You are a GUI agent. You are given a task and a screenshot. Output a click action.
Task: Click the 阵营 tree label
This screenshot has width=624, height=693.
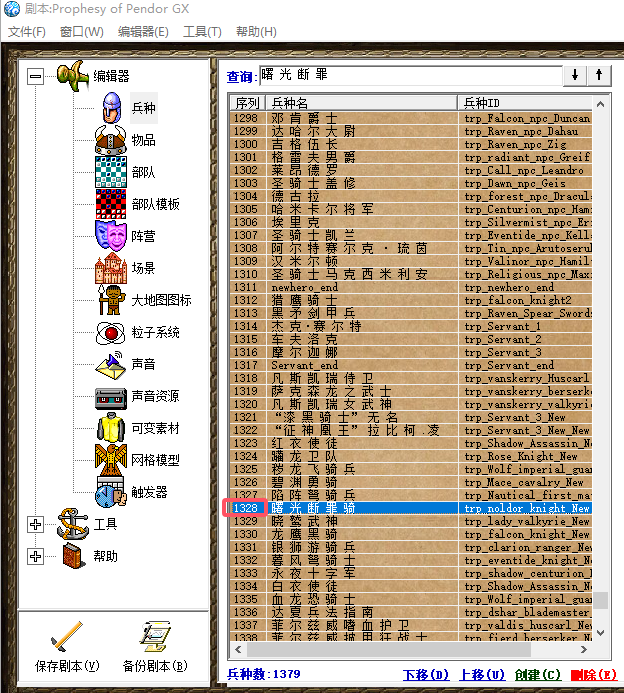pyautogui.click(x=144, y=236)
